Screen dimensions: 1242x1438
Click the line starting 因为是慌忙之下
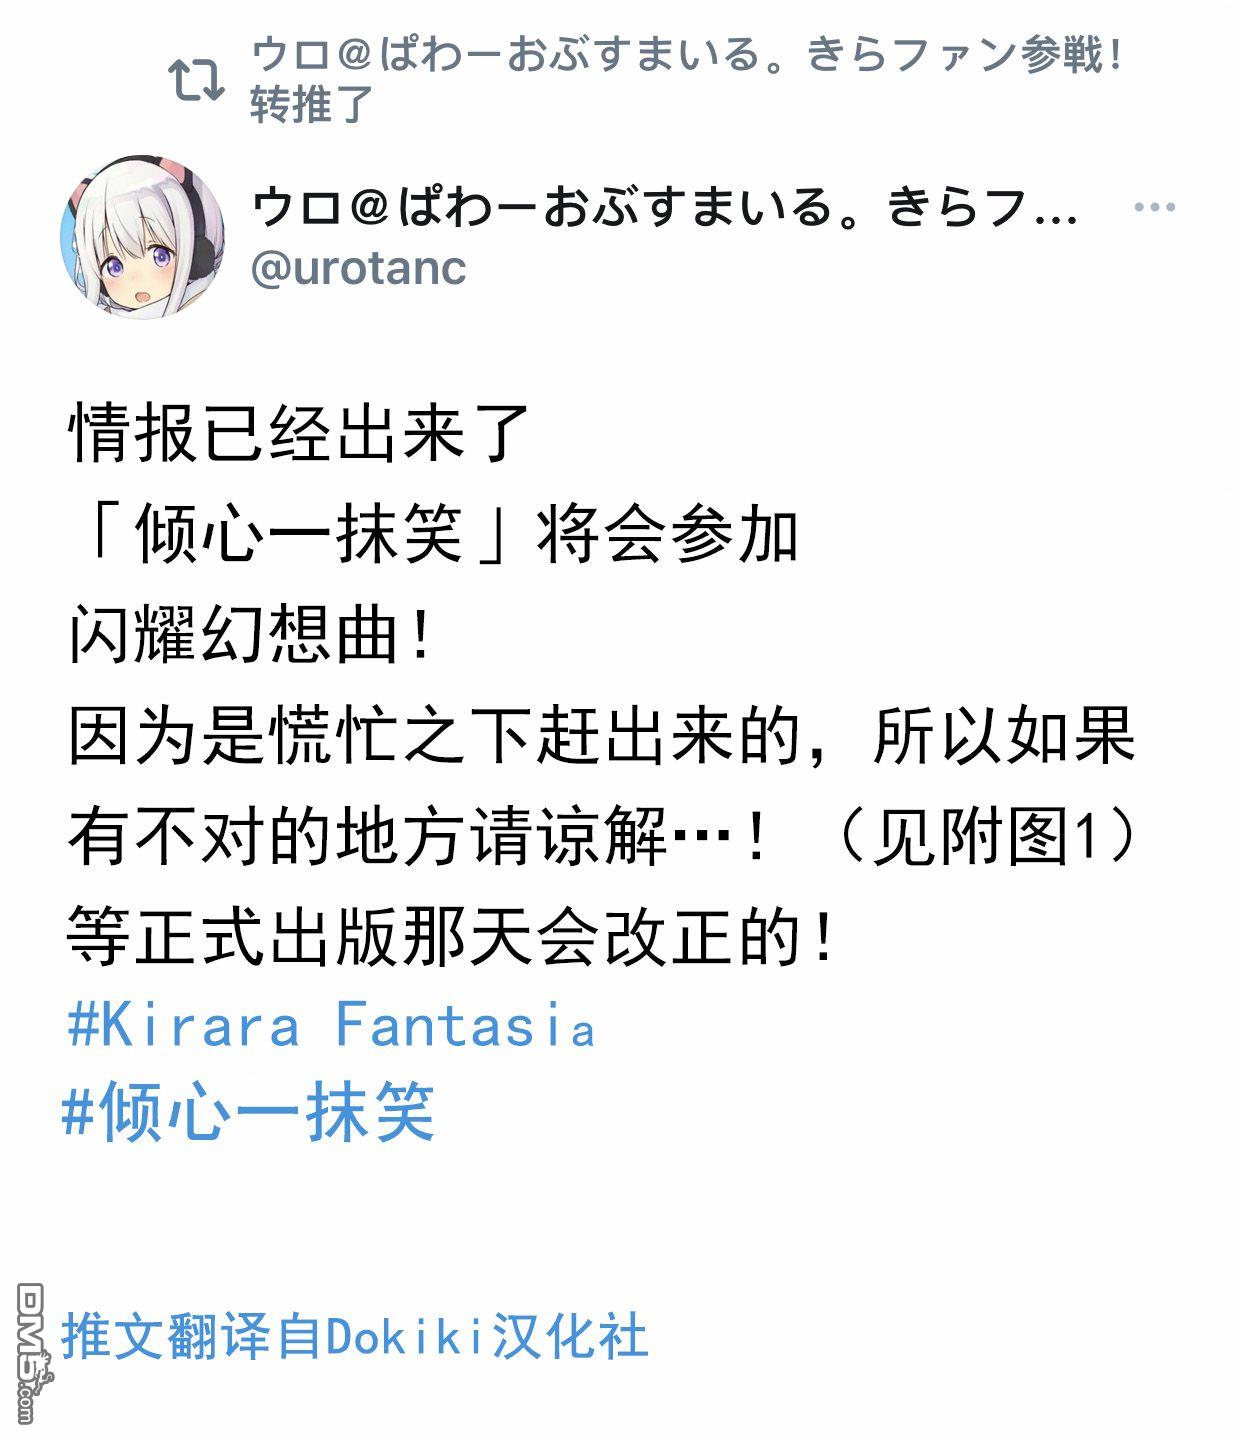tap(601, 735)
